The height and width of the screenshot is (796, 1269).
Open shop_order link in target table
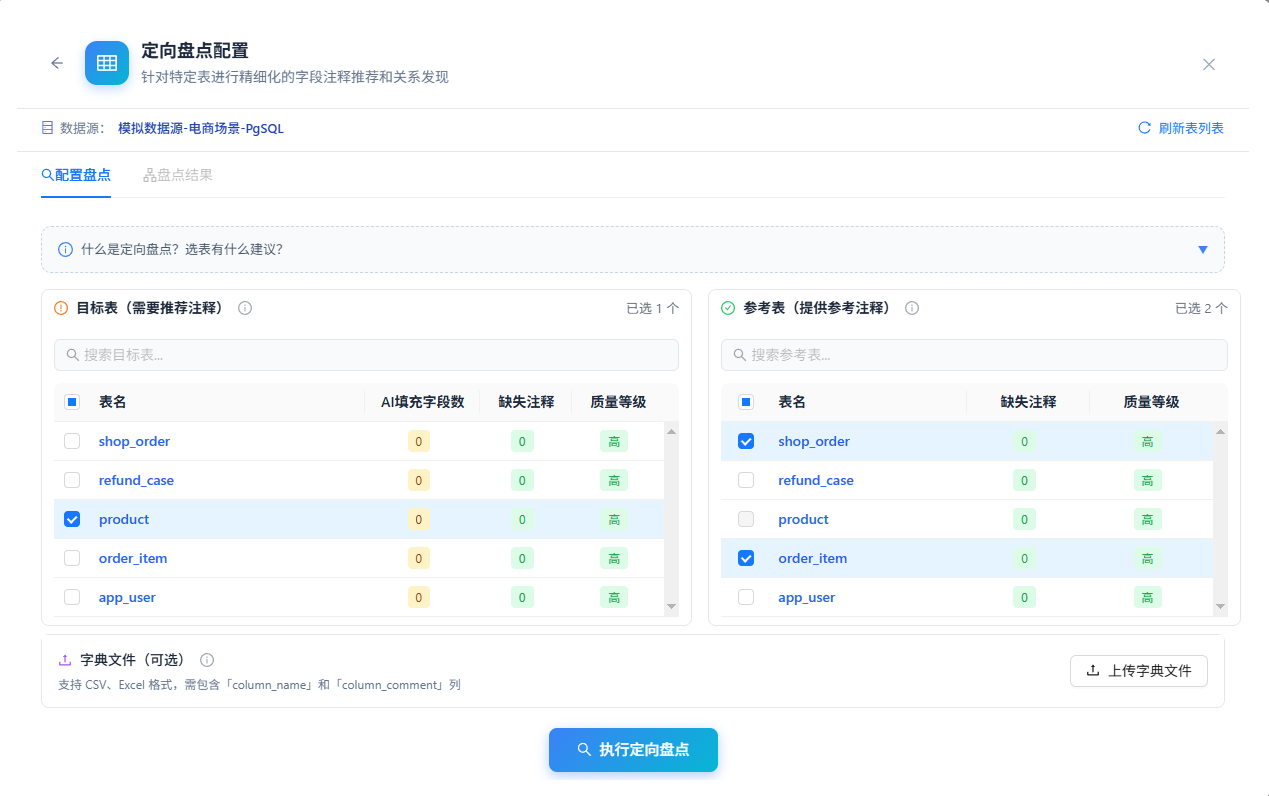134,441
